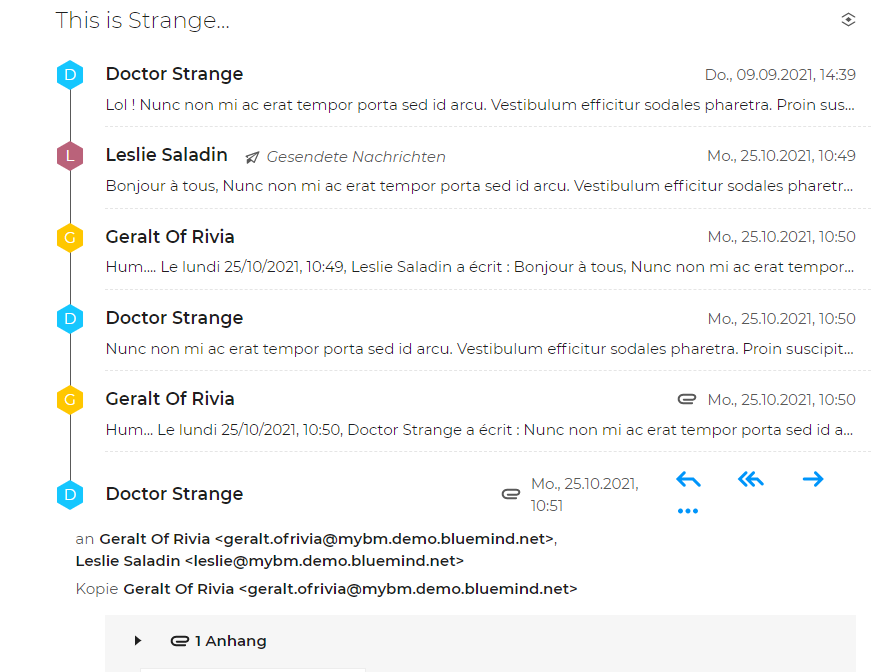Forward the message with right arrow icon
The width and height of the screenshot is (872, 672).
[x=813, y=480]
